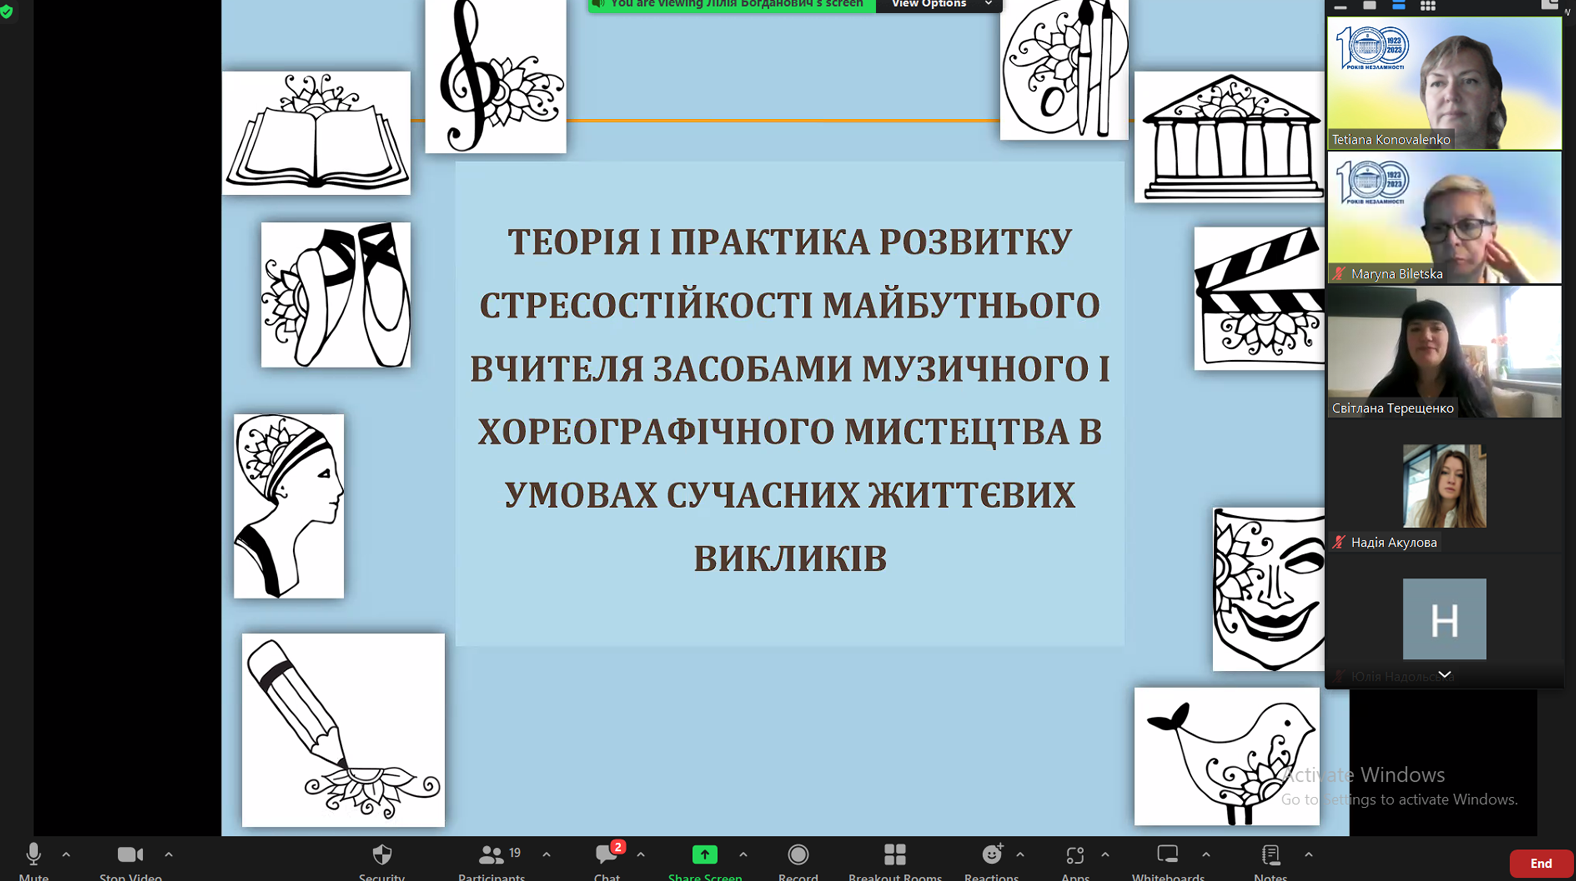The width and height of the screenshot is (1576, 881).
Task: Click the green Share Screen icon
Action: 705,856
